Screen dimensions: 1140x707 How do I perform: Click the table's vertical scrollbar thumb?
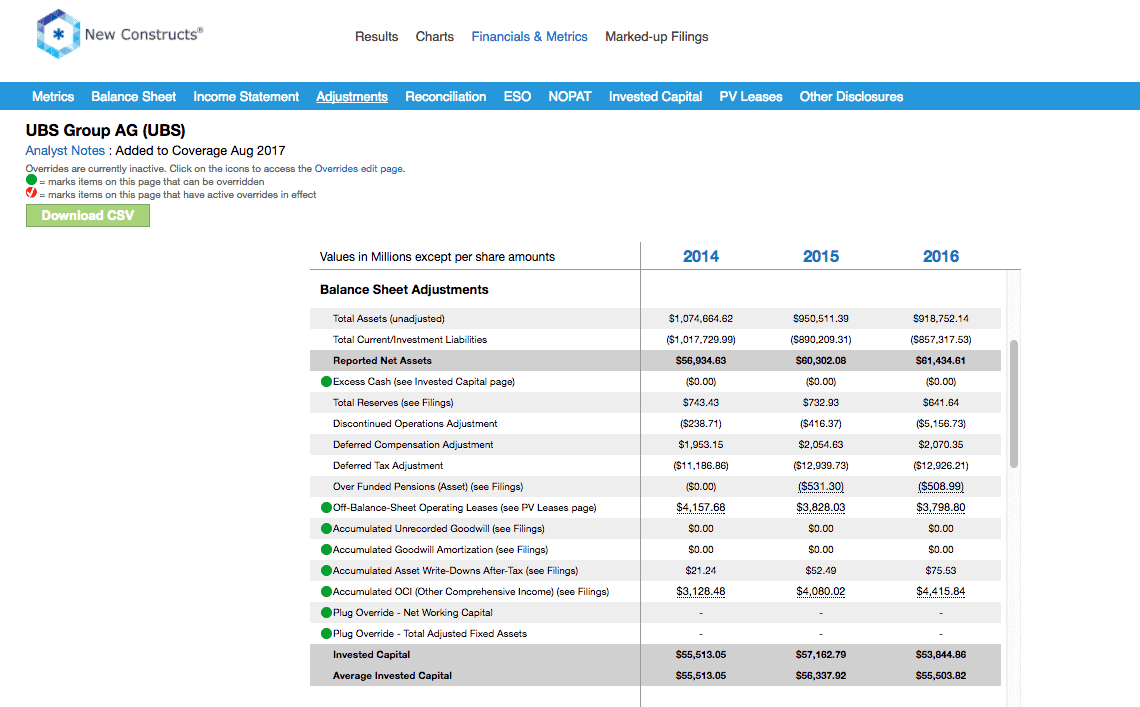(x=1013, y=404)
